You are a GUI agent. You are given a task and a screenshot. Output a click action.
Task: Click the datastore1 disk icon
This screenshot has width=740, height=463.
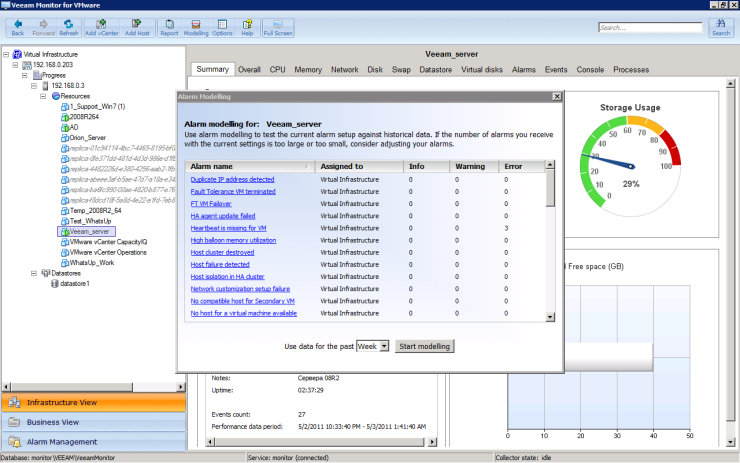pyautogui.click(x=55, y=283)
